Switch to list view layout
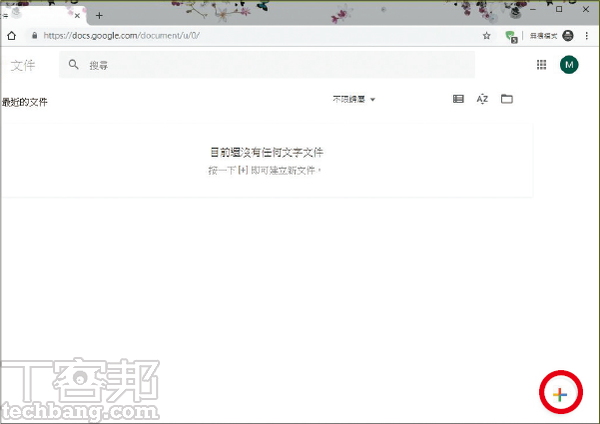Image resolution: width=600 pixels, height=424 pixels. [458, 99]
